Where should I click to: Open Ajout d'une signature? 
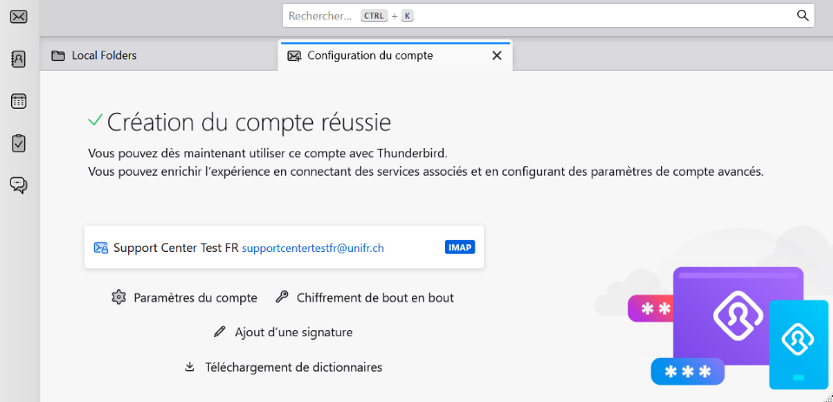293,332
